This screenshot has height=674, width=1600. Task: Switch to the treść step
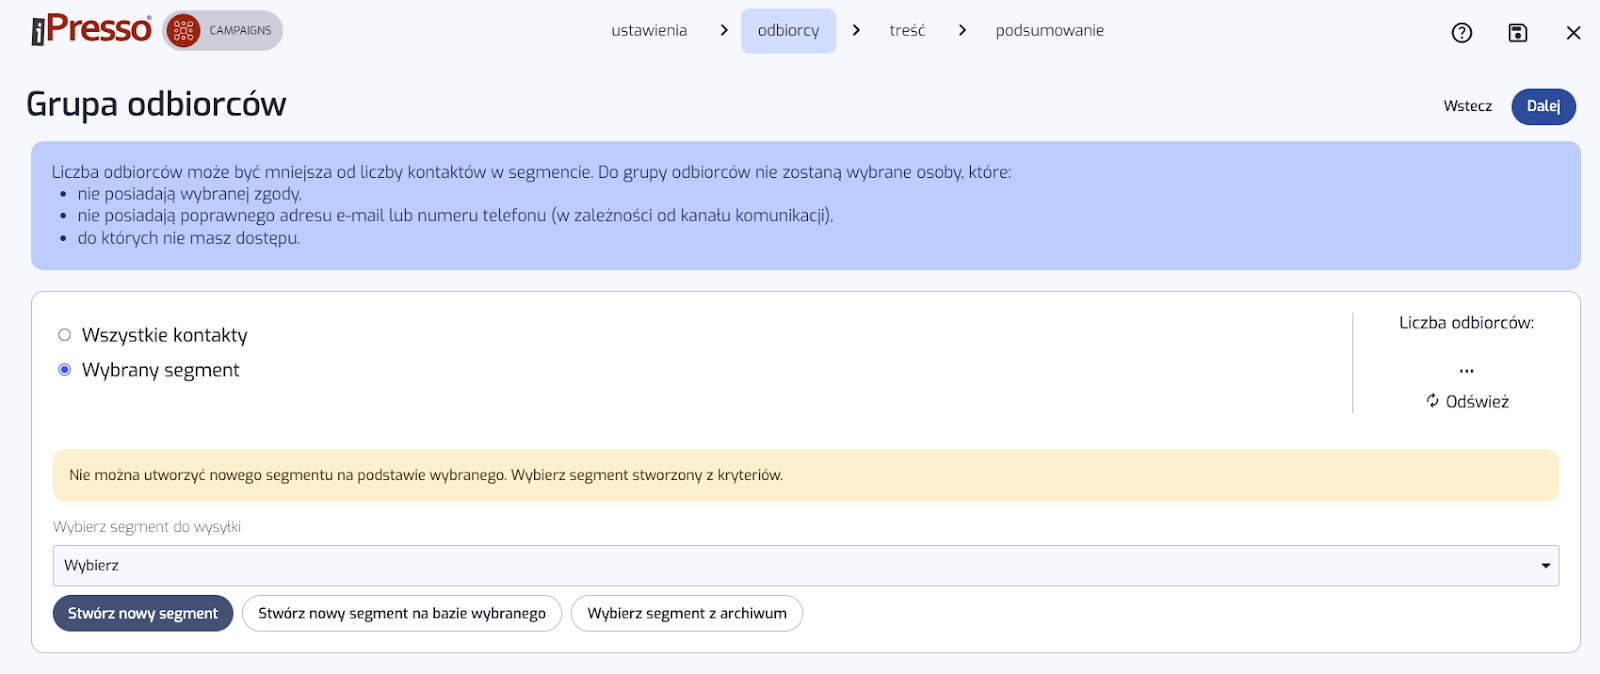point(907,31)
